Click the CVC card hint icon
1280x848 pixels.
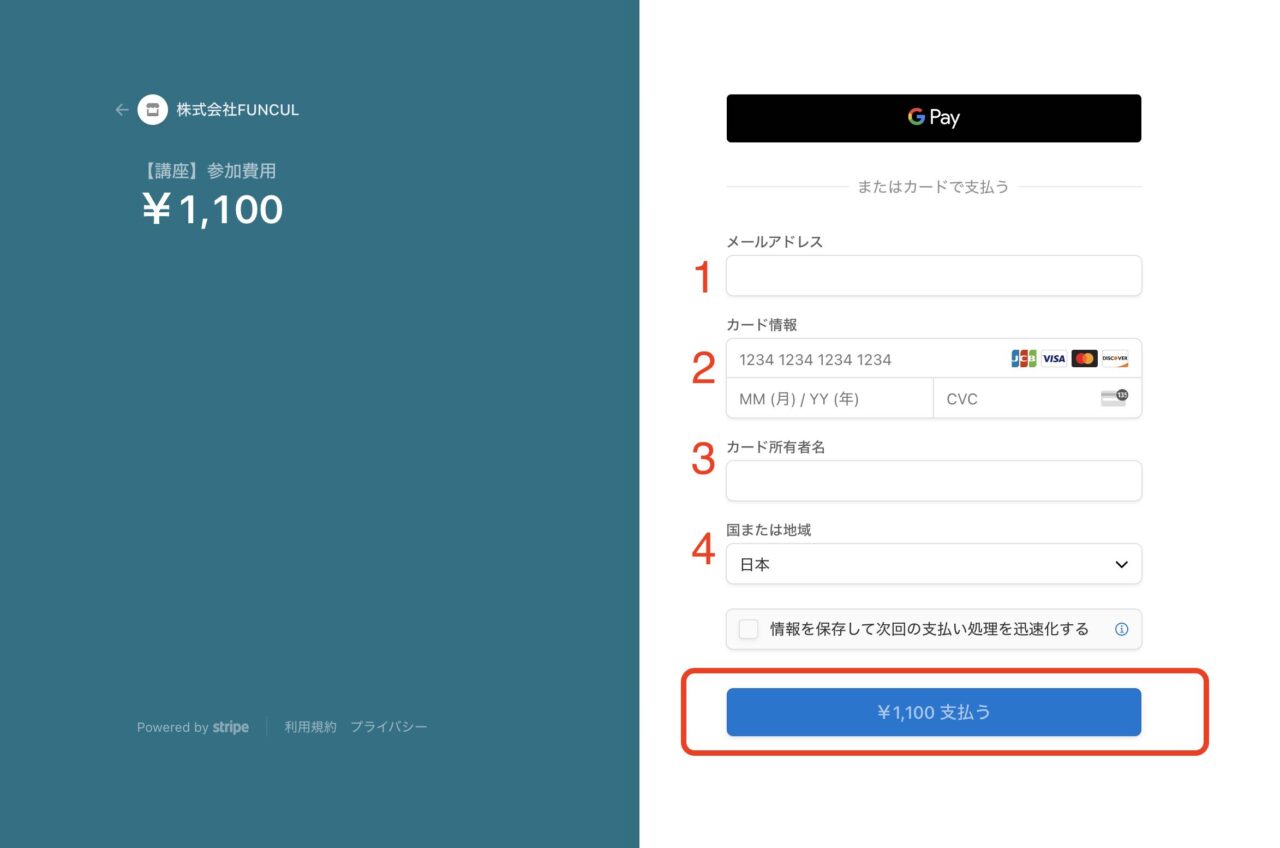point(1114,398)
